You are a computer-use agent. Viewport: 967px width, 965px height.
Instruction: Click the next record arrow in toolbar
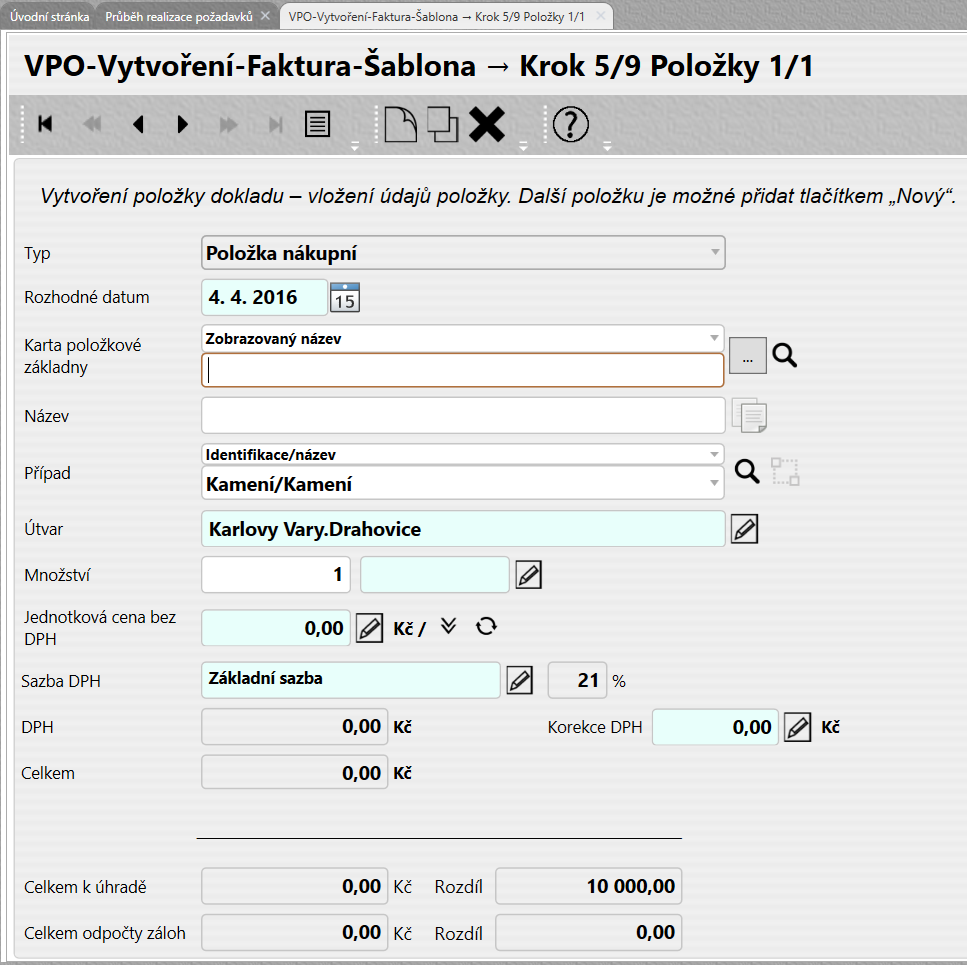182,124
